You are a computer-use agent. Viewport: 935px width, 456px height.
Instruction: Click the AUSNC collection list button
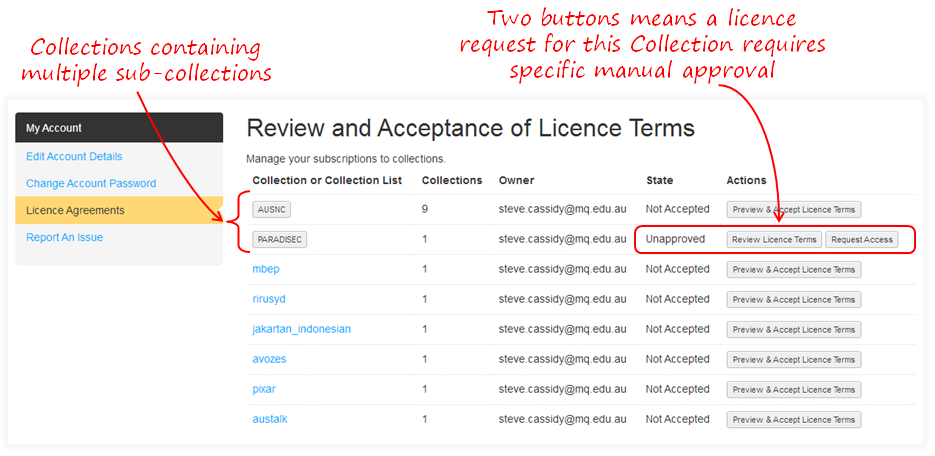[x=271, y=209]
